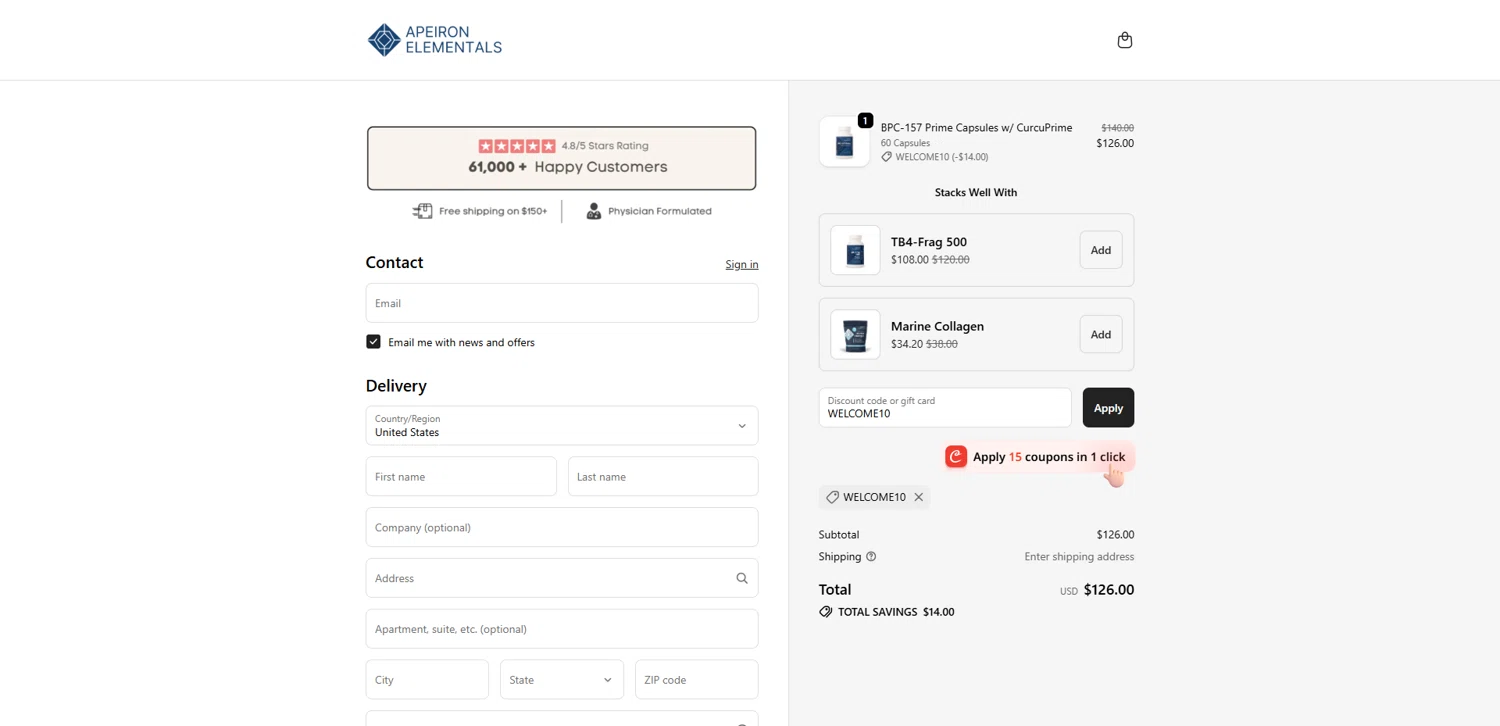Click the physician formulated icon
1500x726 pixels.
point(594,211)
